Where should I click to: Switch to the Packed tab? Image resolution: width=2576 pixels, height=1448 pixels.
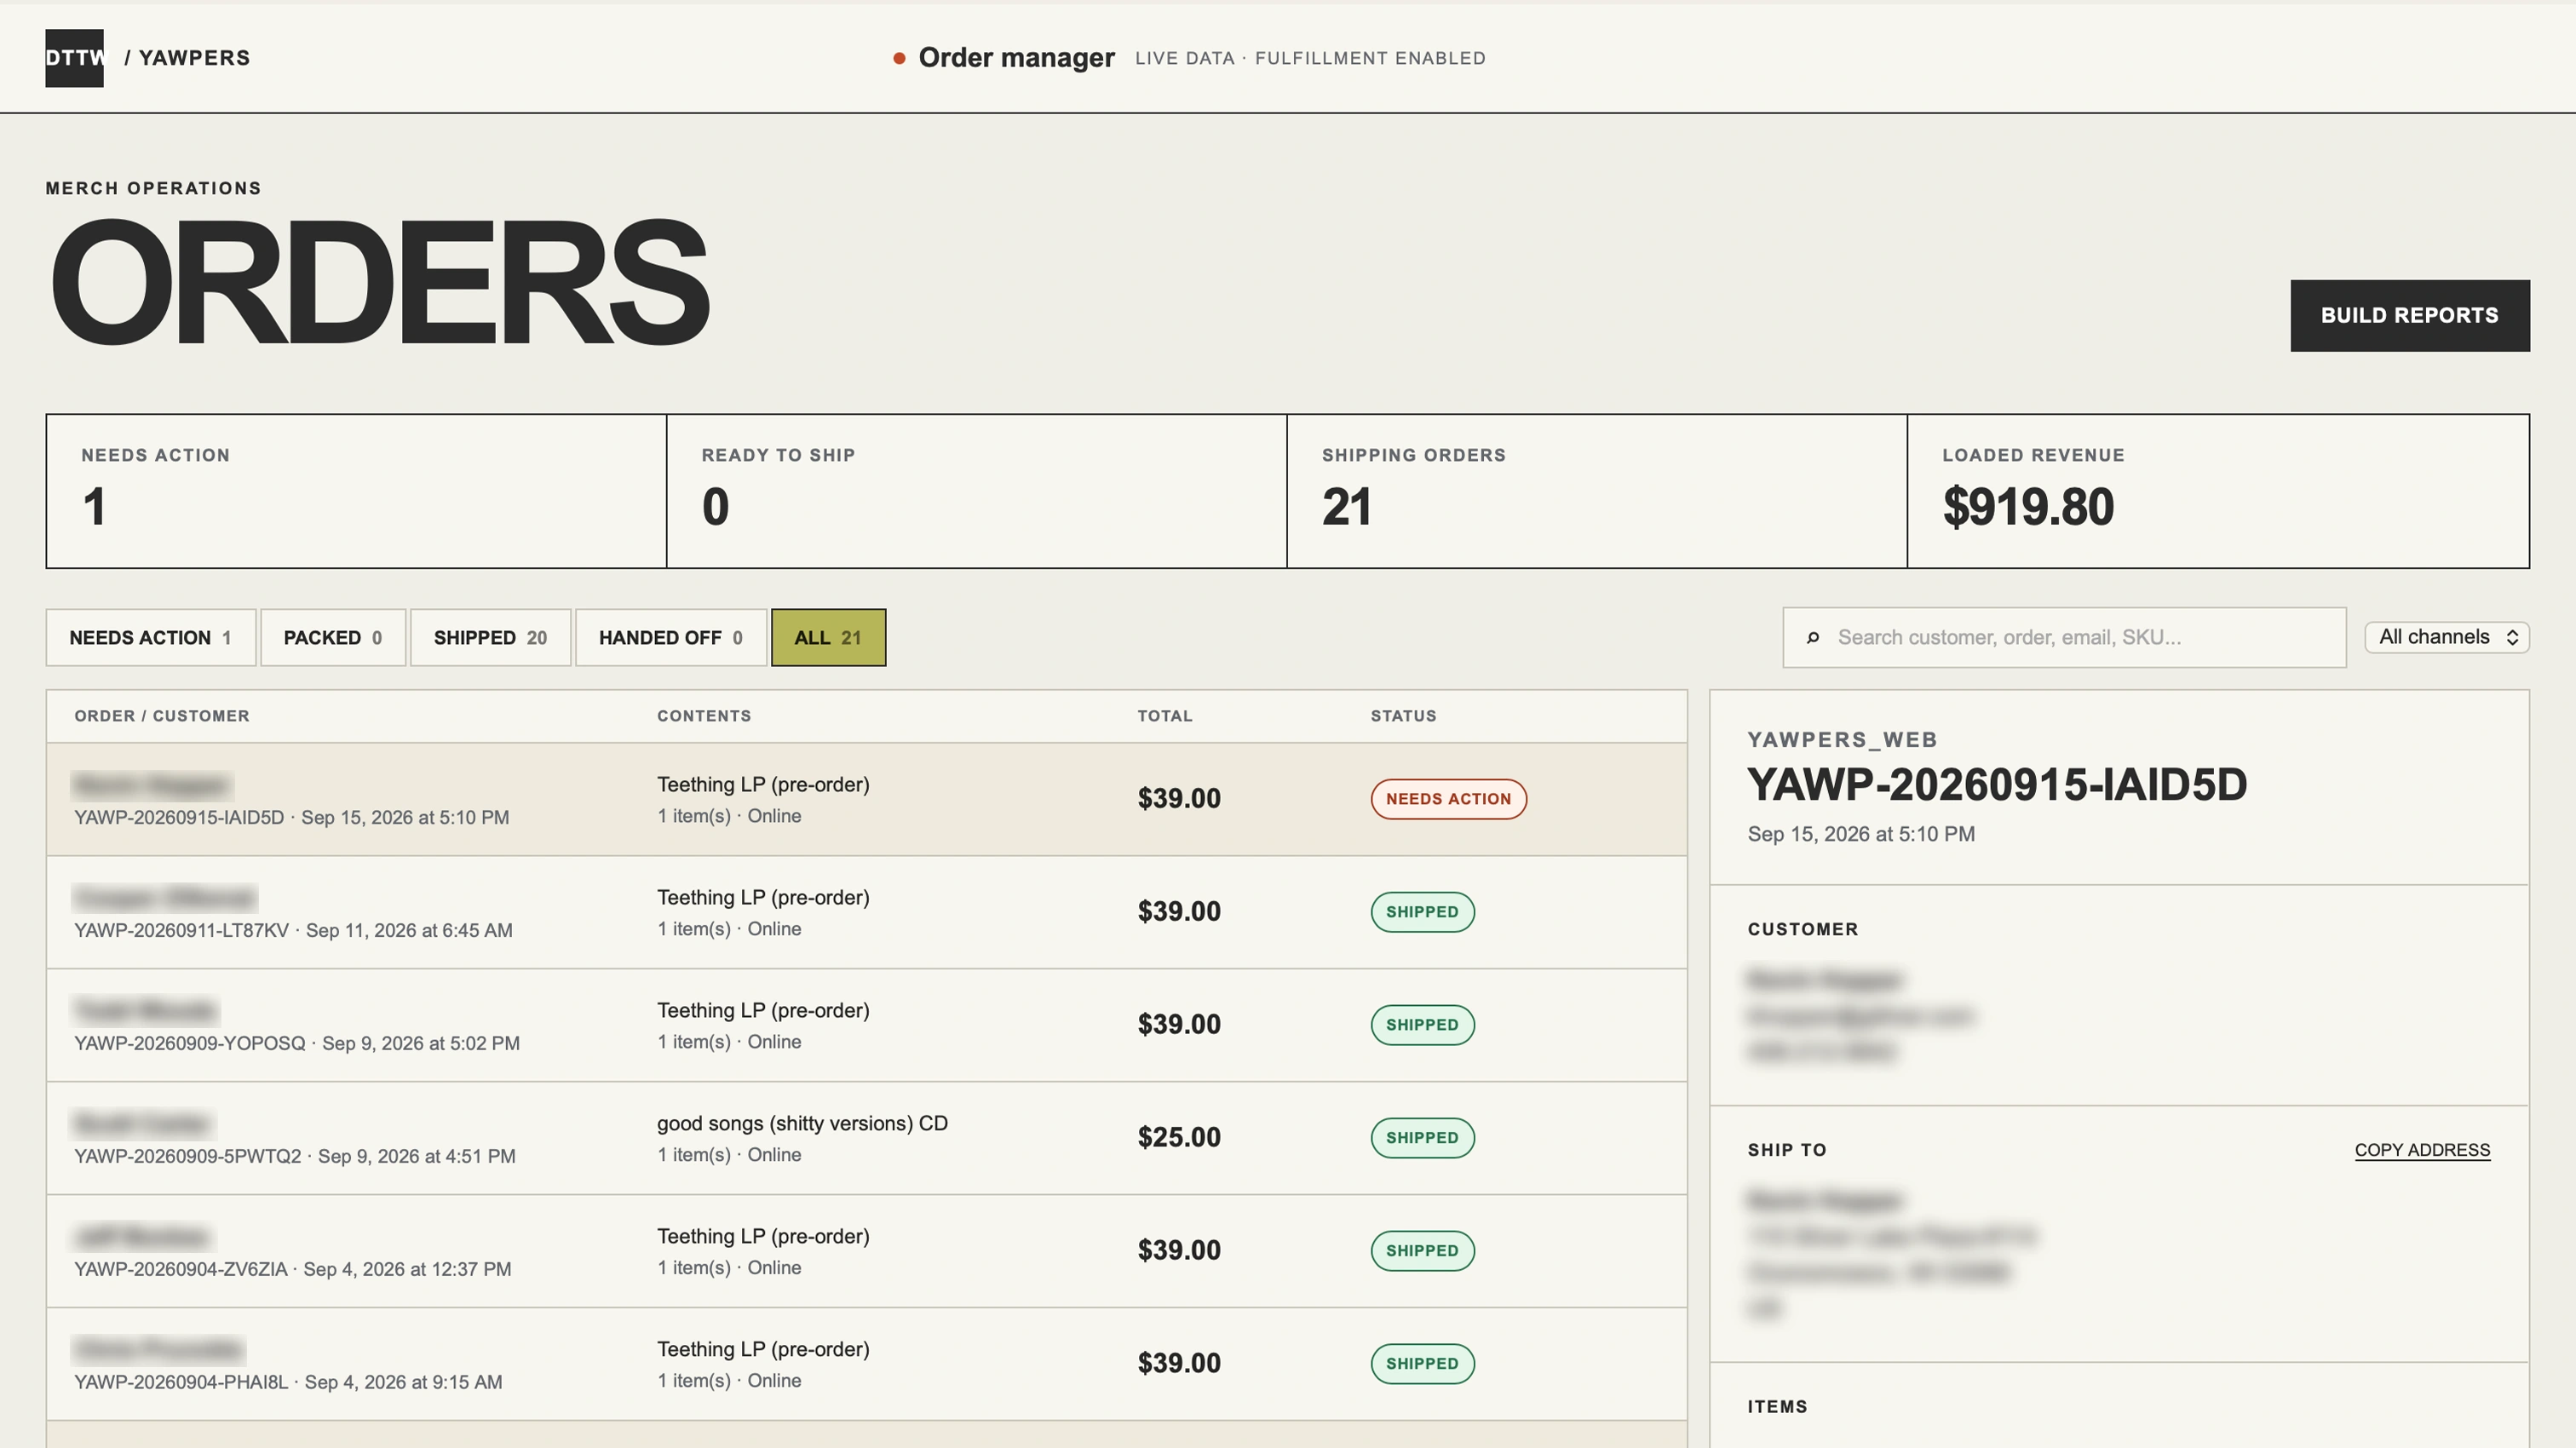point(333,637)
